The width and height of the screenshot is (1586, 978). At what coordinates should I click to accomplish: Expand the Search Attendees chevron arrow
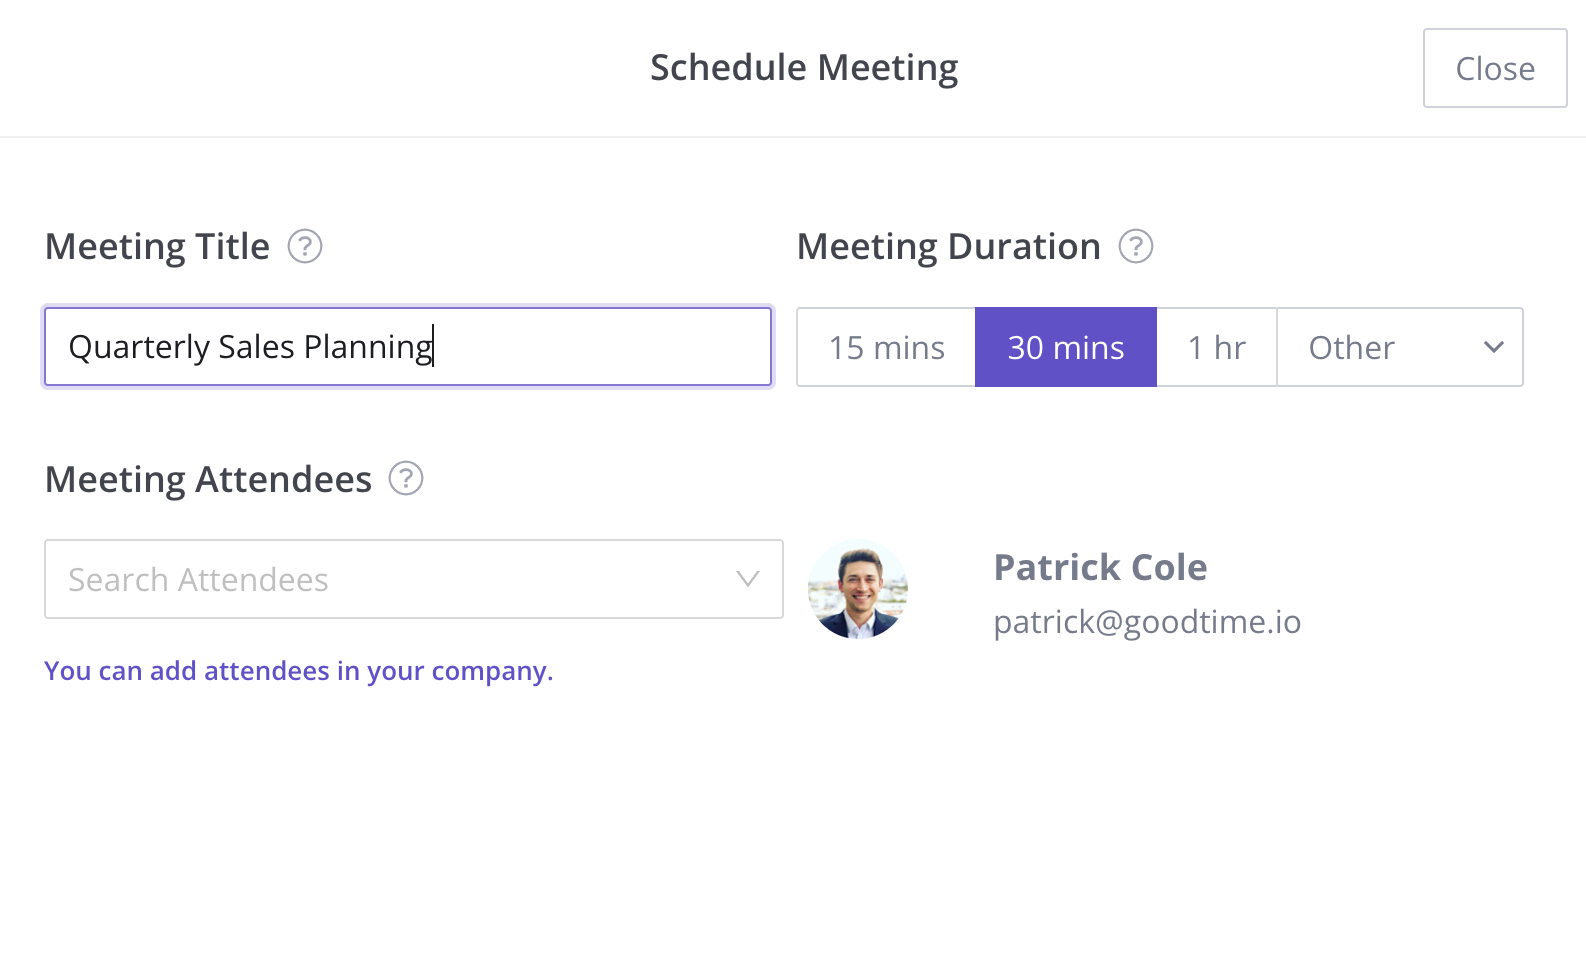(748, 579)
